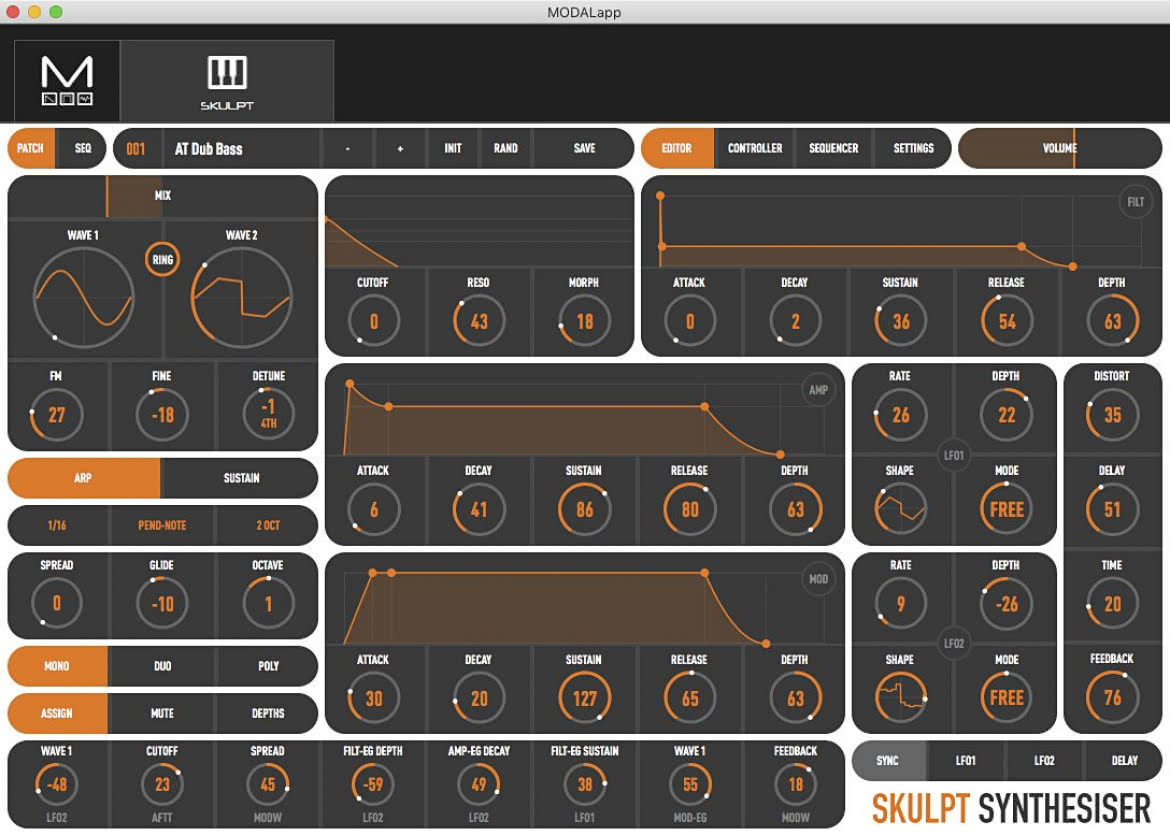This screenshot has height=836, width=1170.
Task: Open mod slot FEEDBACK MODW source
Action: (x=795, y=818)
